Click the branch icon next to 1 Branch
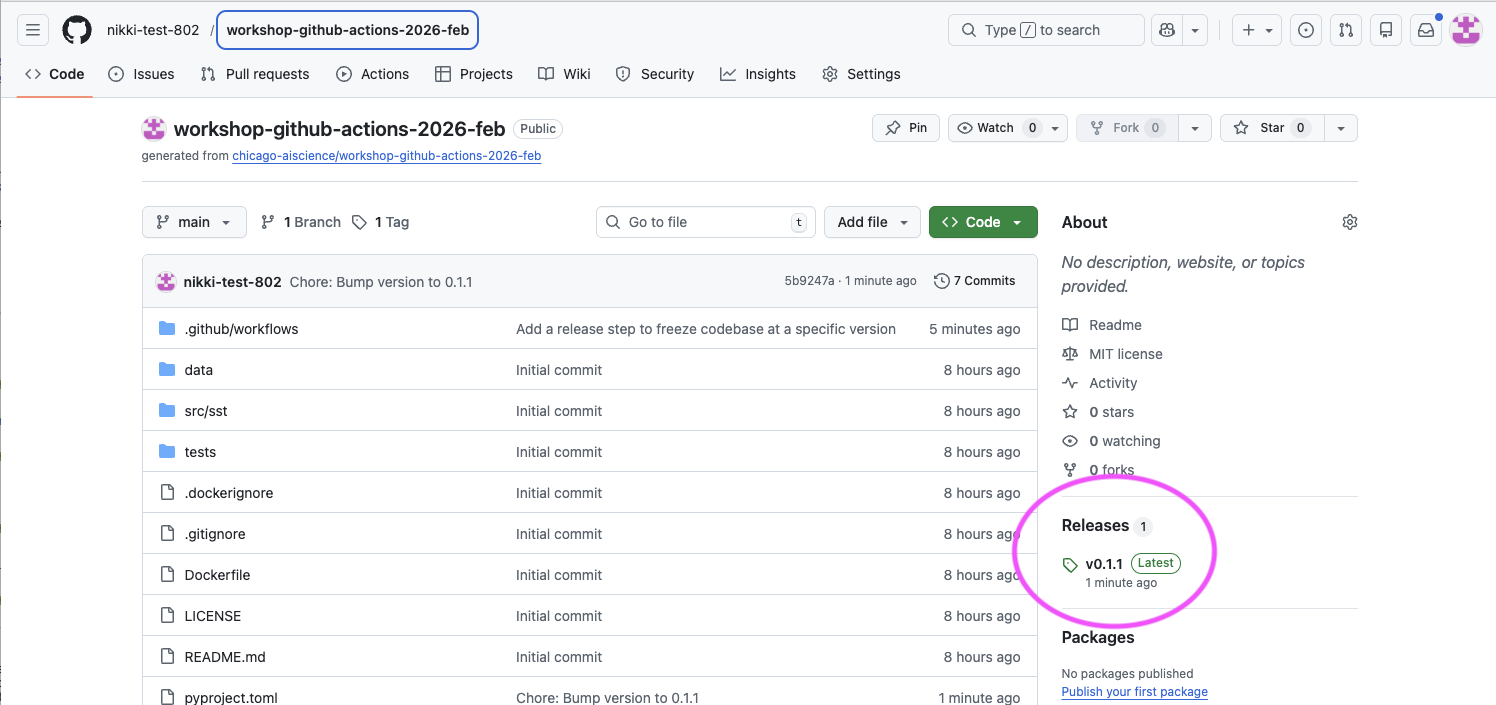The height and width of the screenshot is (705, 1496). coord(267,221)
